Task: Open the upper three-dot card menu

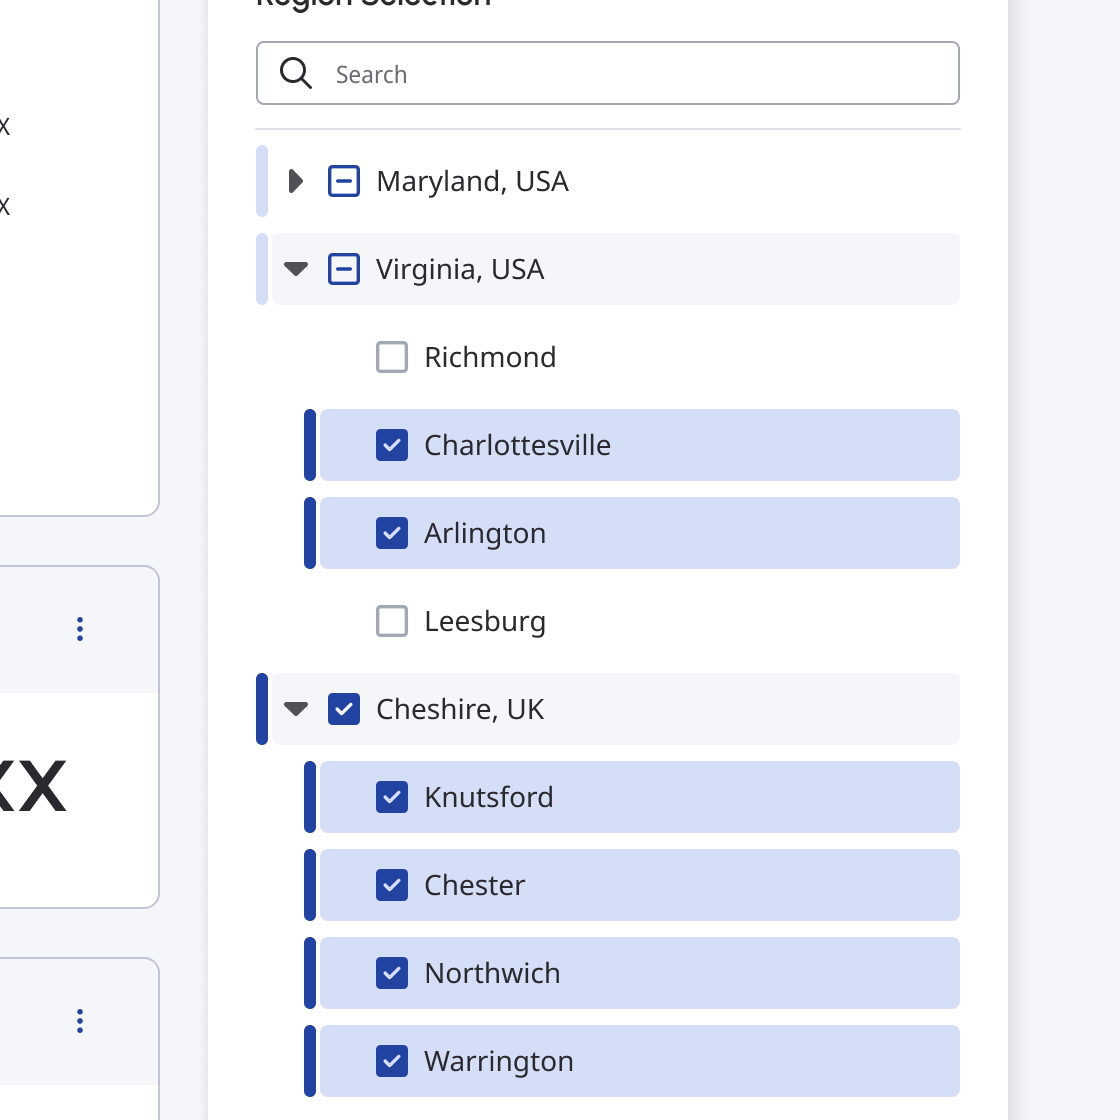Action: click(x=80, y=629)
